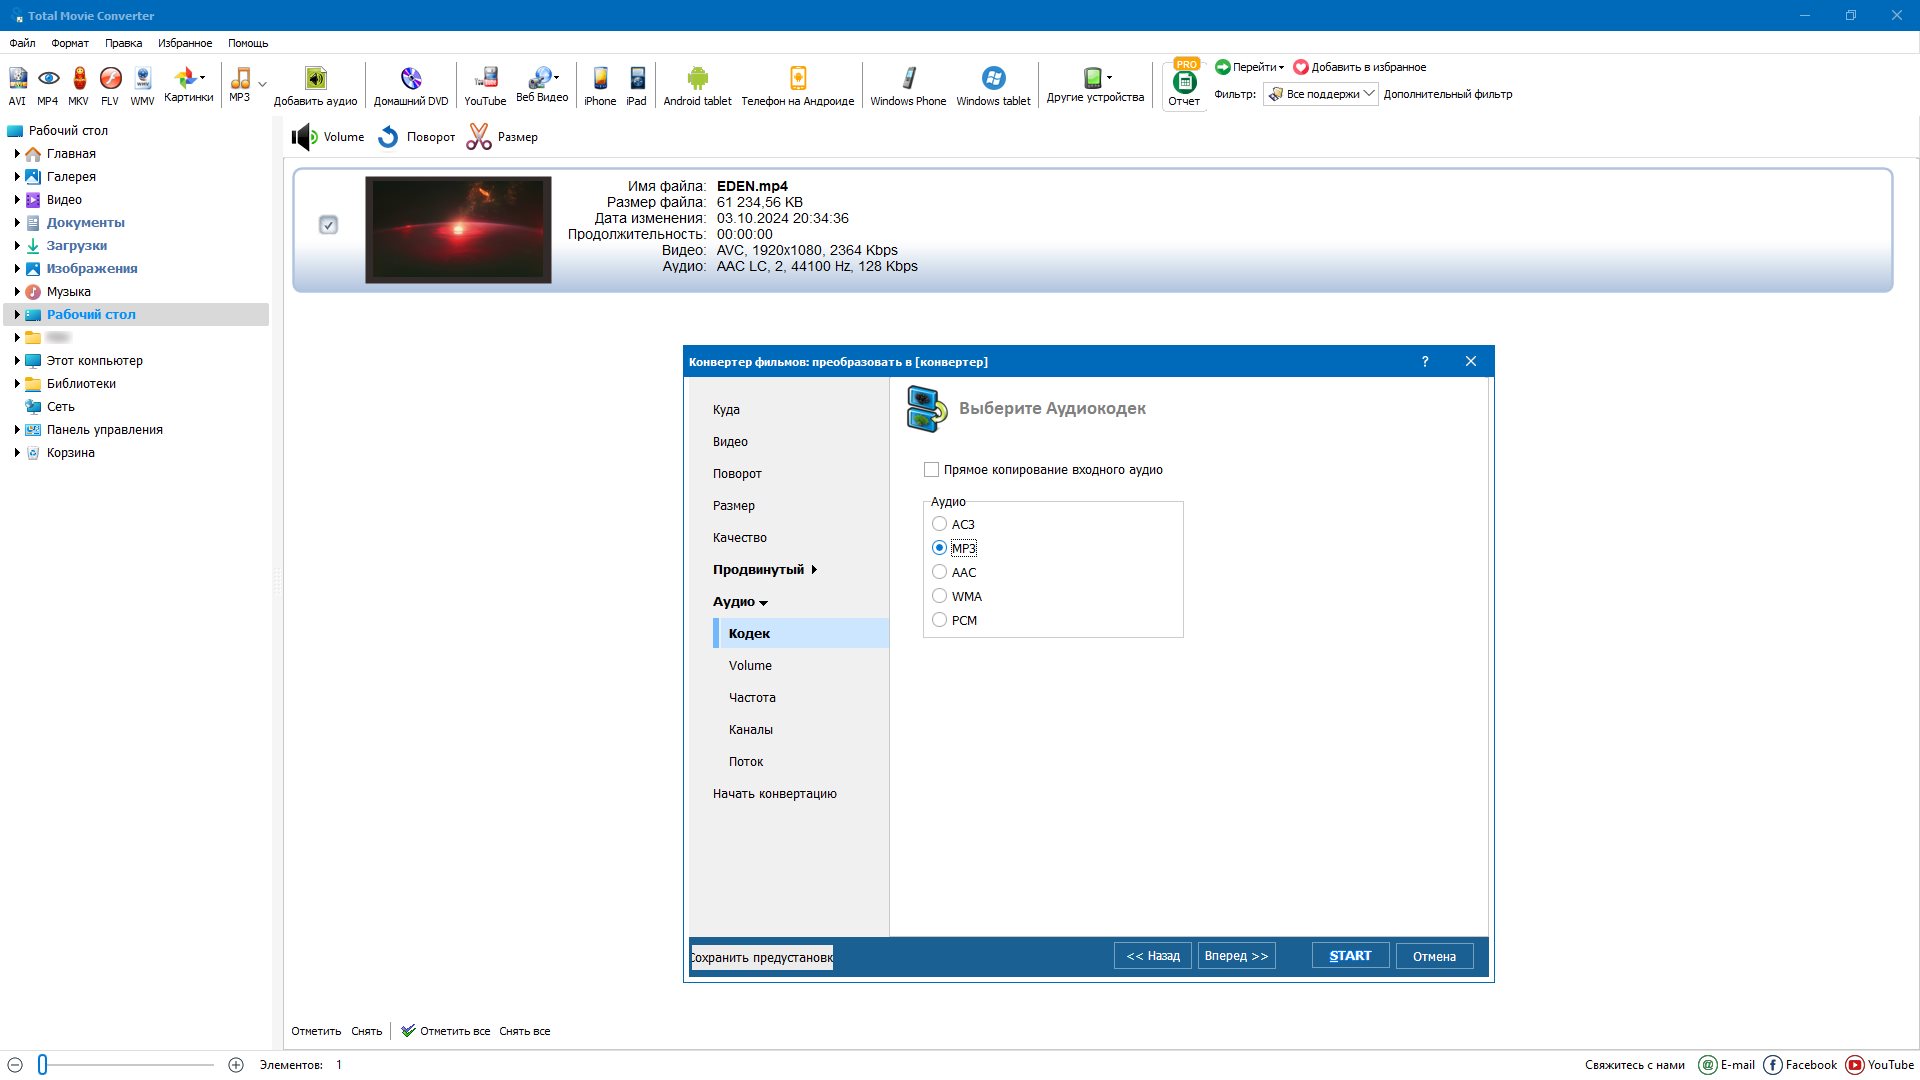Select the FLV format icon
The height and width of the screenshot is (1080, 1920).
[x=110, y=85]
